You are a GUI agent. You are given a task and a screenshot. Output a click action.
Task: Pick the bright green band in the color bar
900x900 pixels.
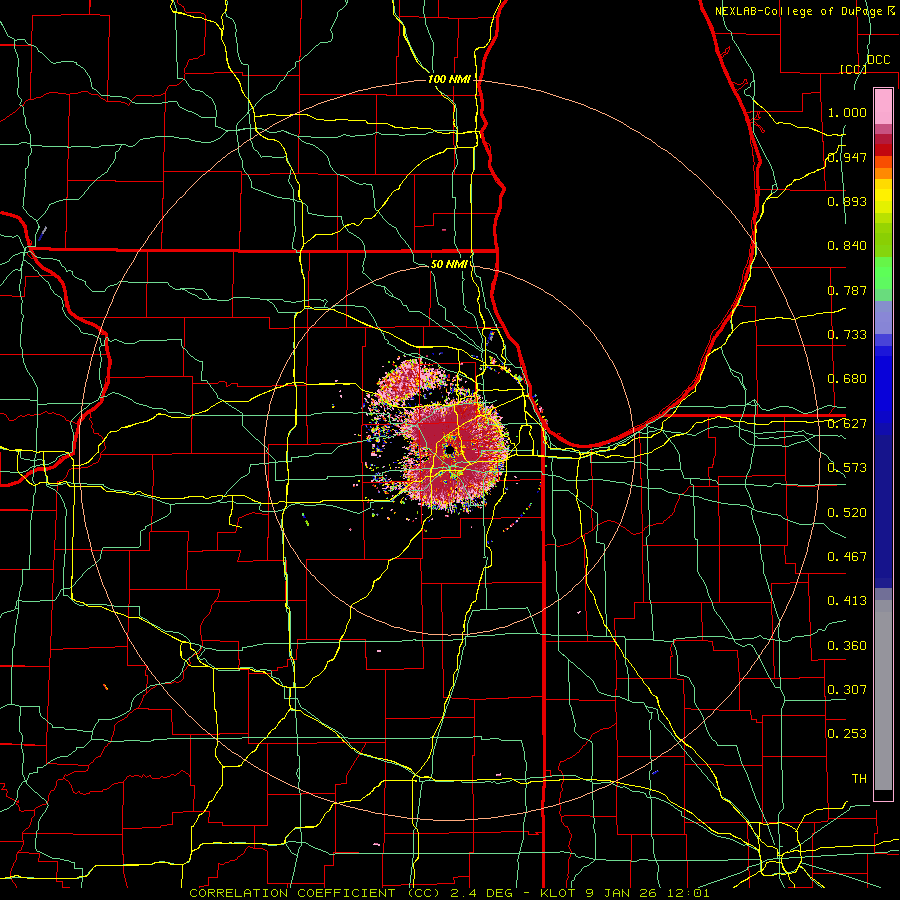pyautogui.click(x=883, y=273)
